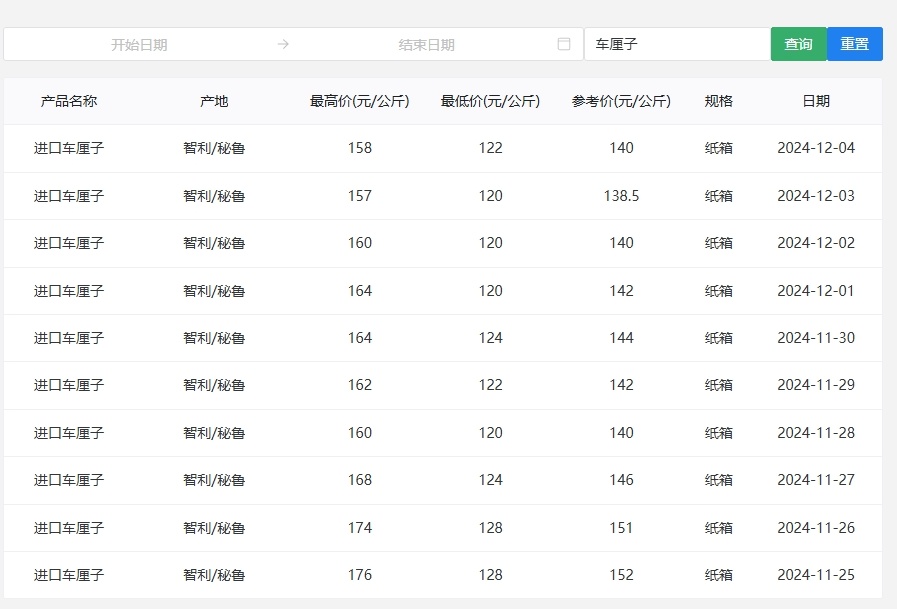Click inside the 开始日期 start date field
The height and width of the screenshot is (609, 897).
coord(140,43)
